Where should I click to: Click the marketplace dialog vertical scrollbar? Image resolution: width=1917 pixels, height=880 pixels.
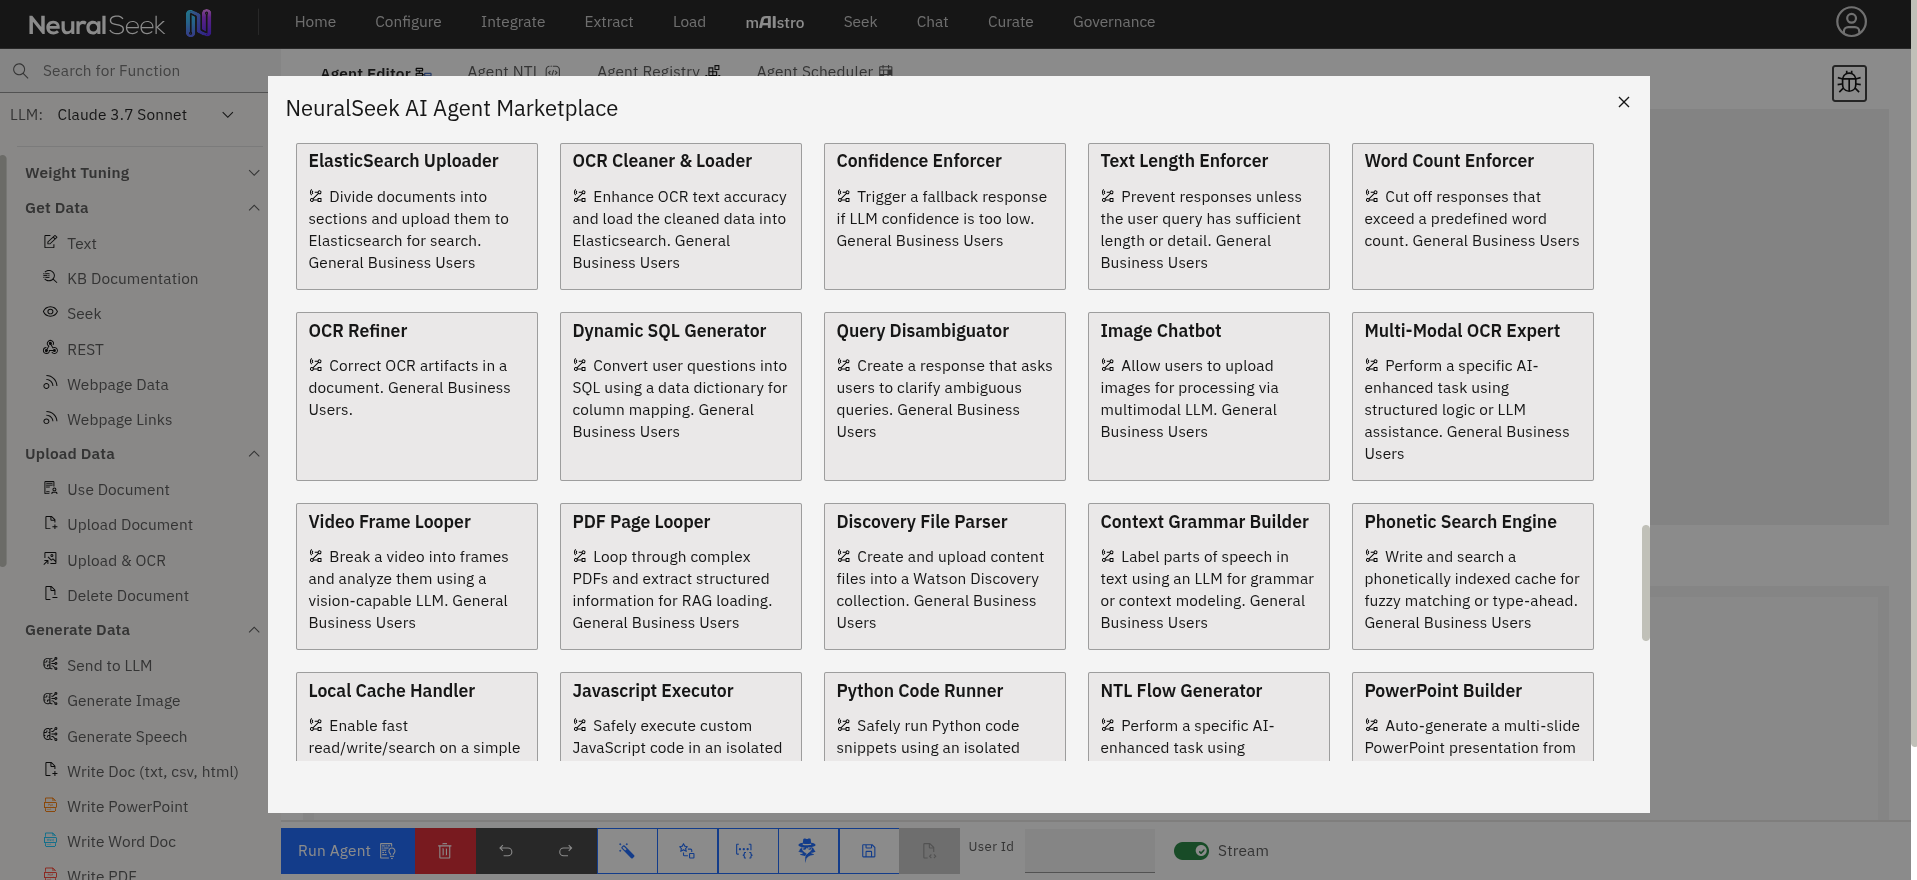click(1645, 583)
